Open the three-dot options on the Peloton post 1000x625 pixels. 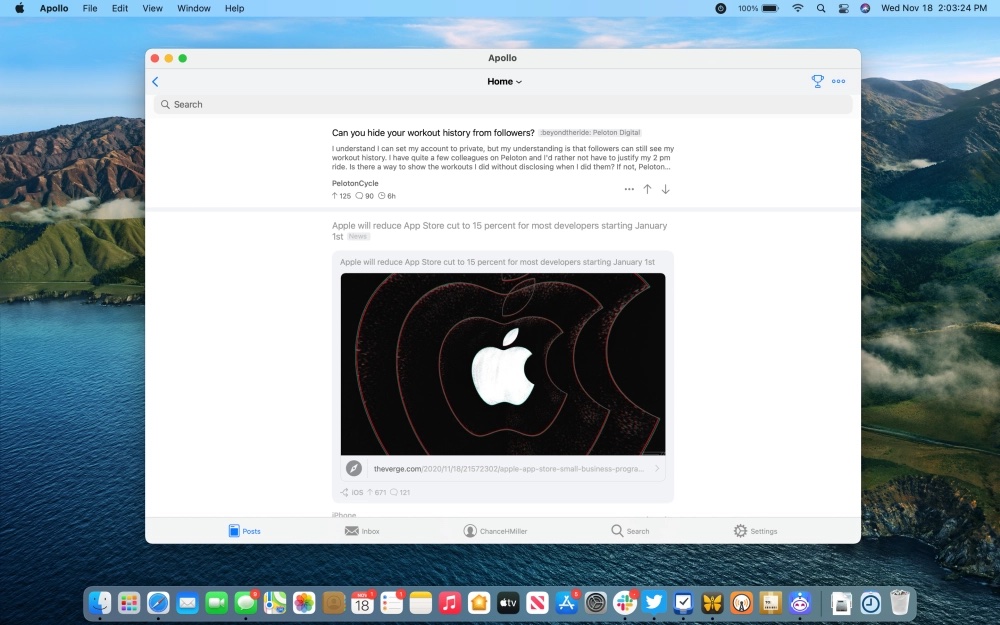click(629, 189)
